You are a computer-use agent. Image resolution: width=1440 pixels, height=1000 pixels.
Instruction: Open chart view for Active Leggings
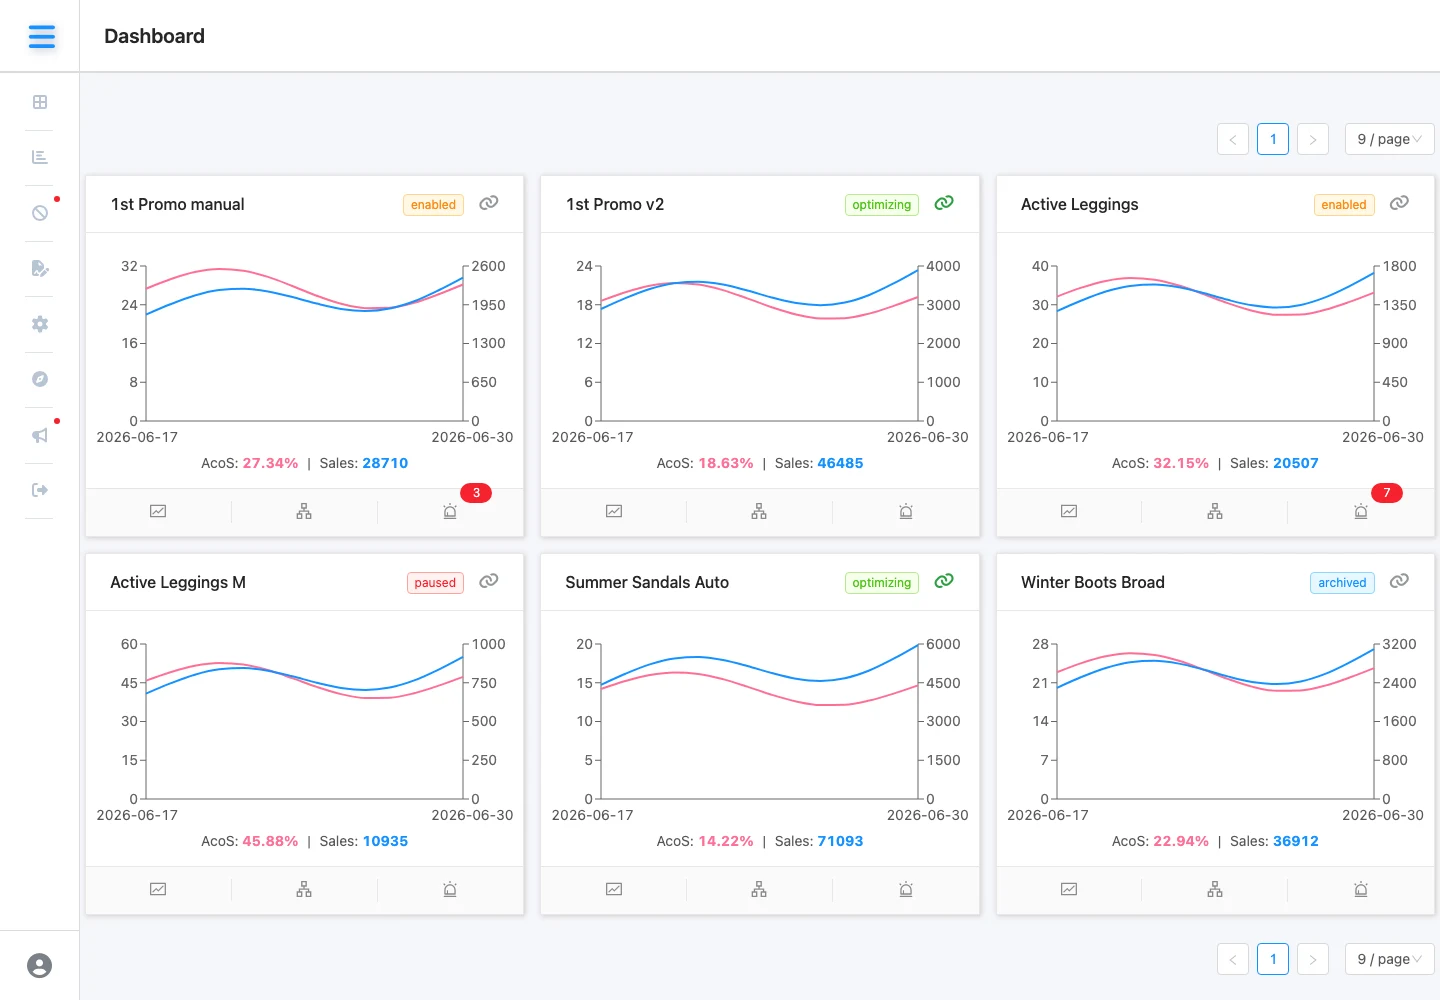[1069, 511]
